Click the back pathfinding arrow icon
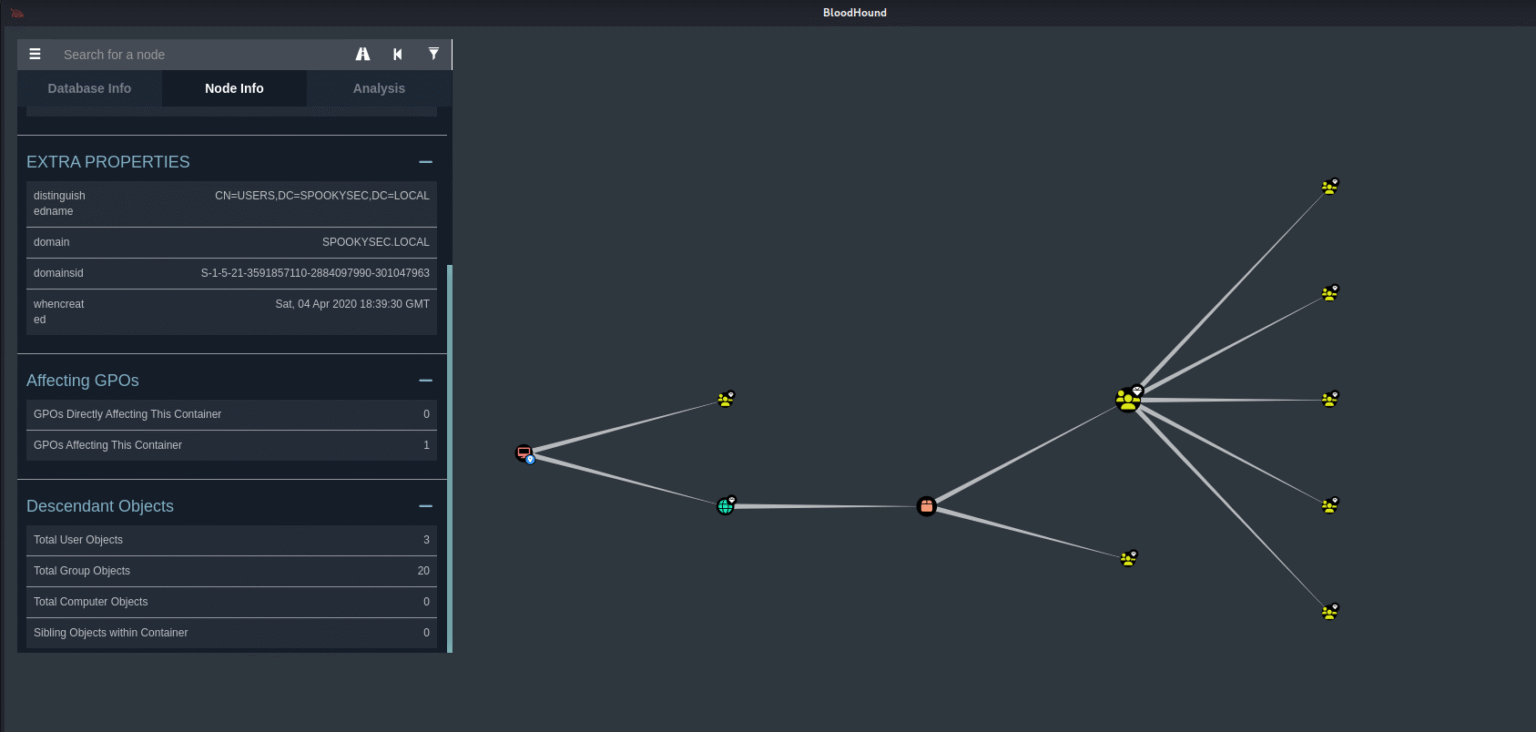The image size is (1536, 732). point(398,54)
